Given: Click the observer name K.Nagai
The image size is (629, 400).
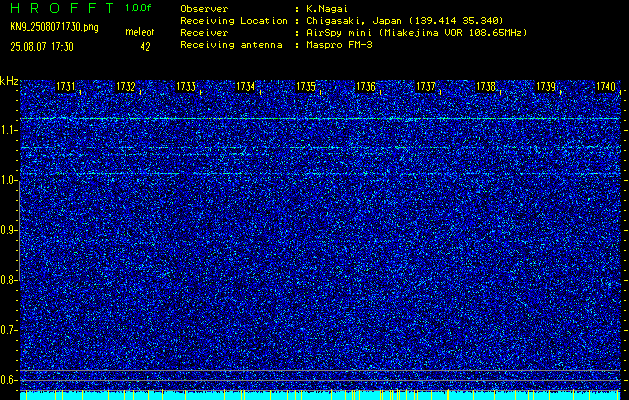Looking at the screenshot, I should 327,8.
